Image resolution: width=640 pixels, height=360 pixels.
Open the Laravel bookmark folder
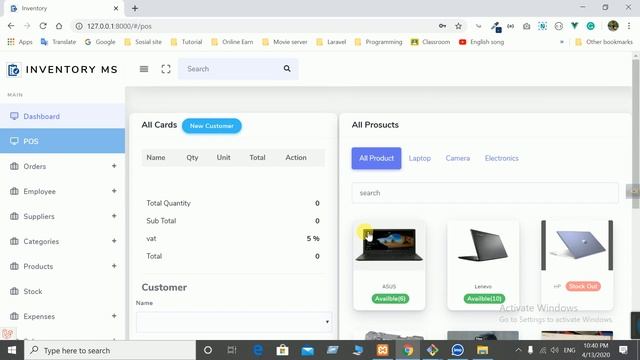[x=331, y=42]
